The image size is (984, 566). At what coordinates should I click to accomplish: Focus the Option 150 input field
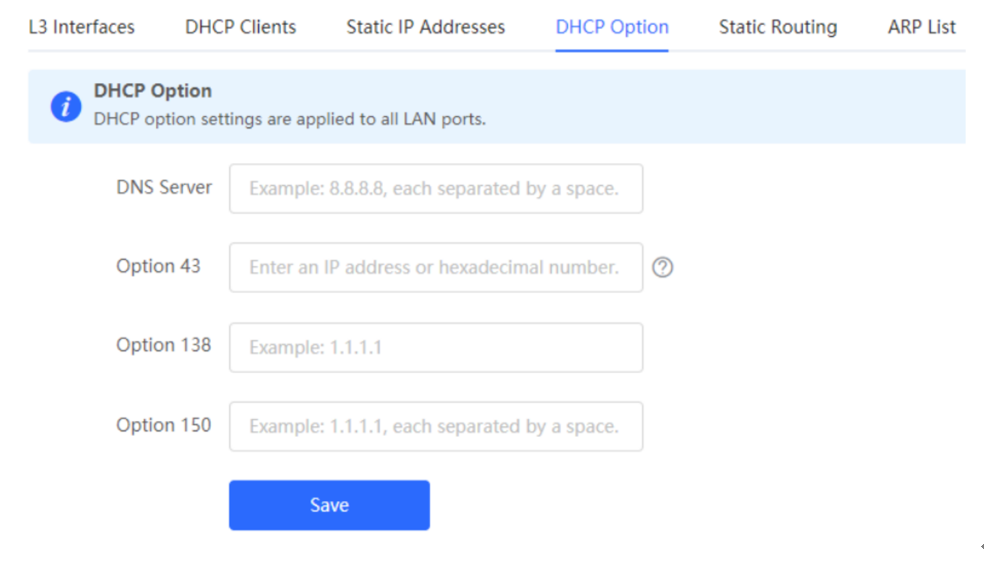point(436,427)
